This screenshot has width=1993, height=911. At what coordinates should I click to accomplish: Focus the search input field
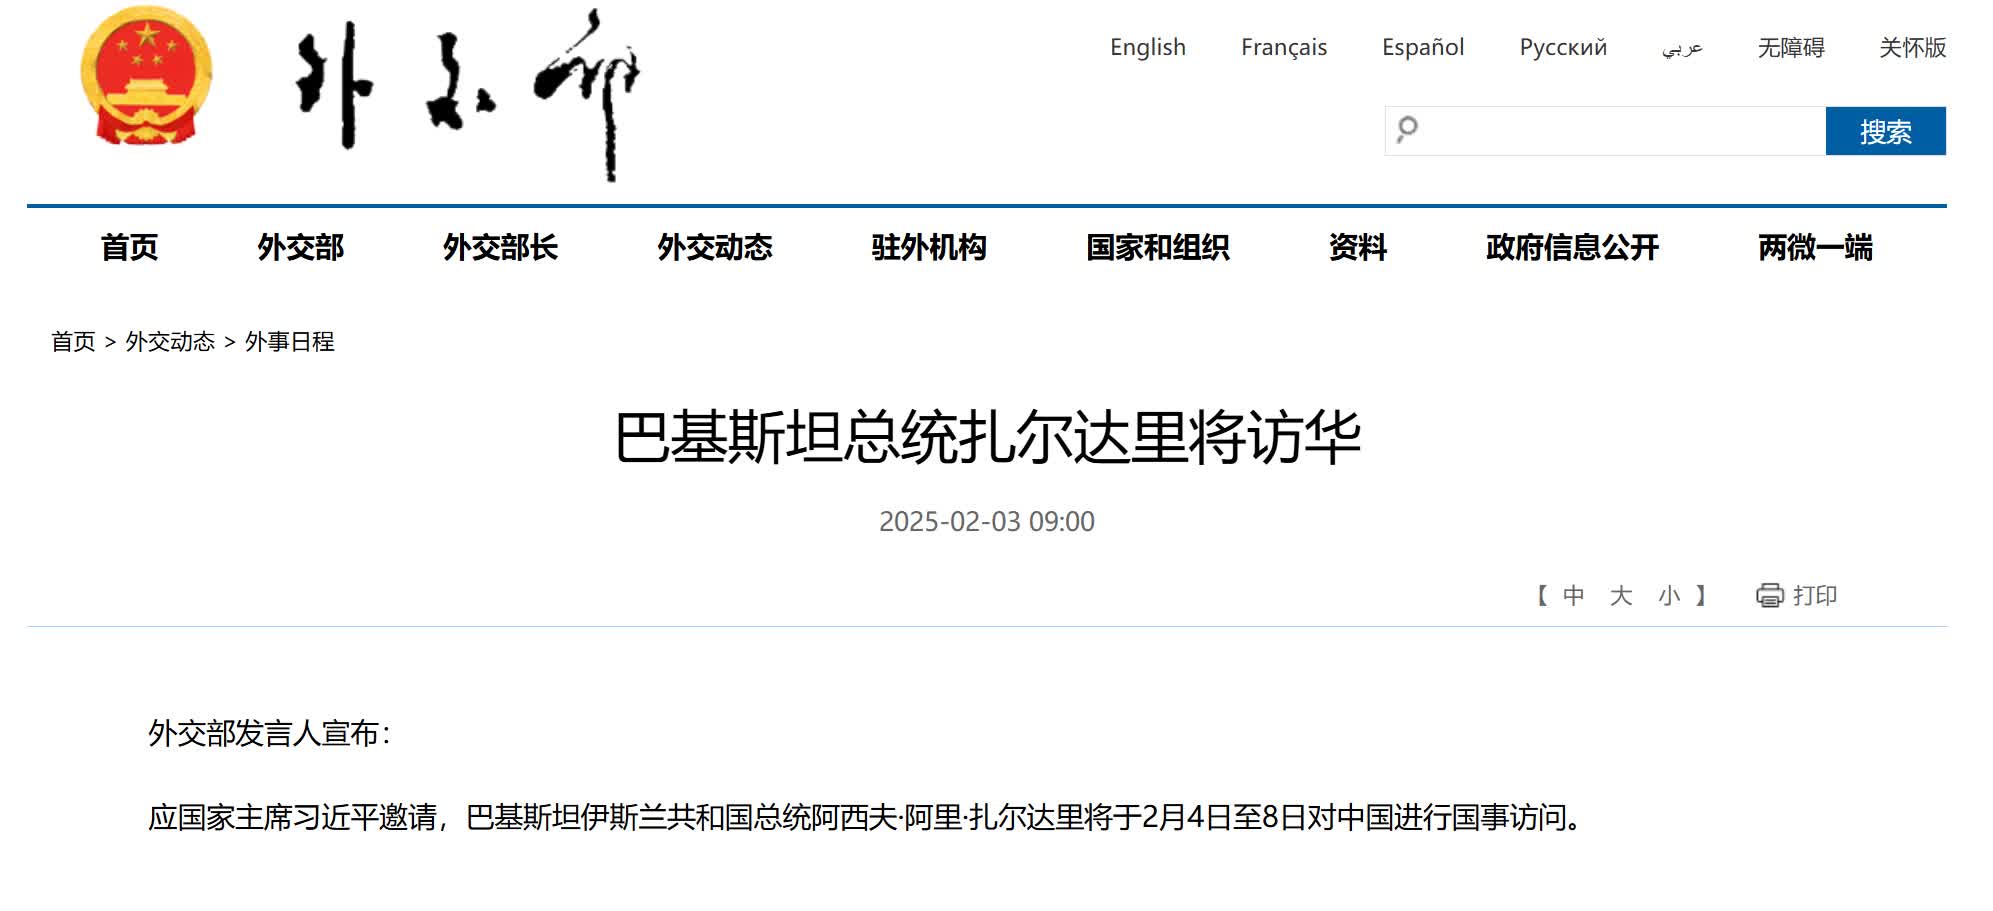pyautogui.click(x=1620, y=131)
